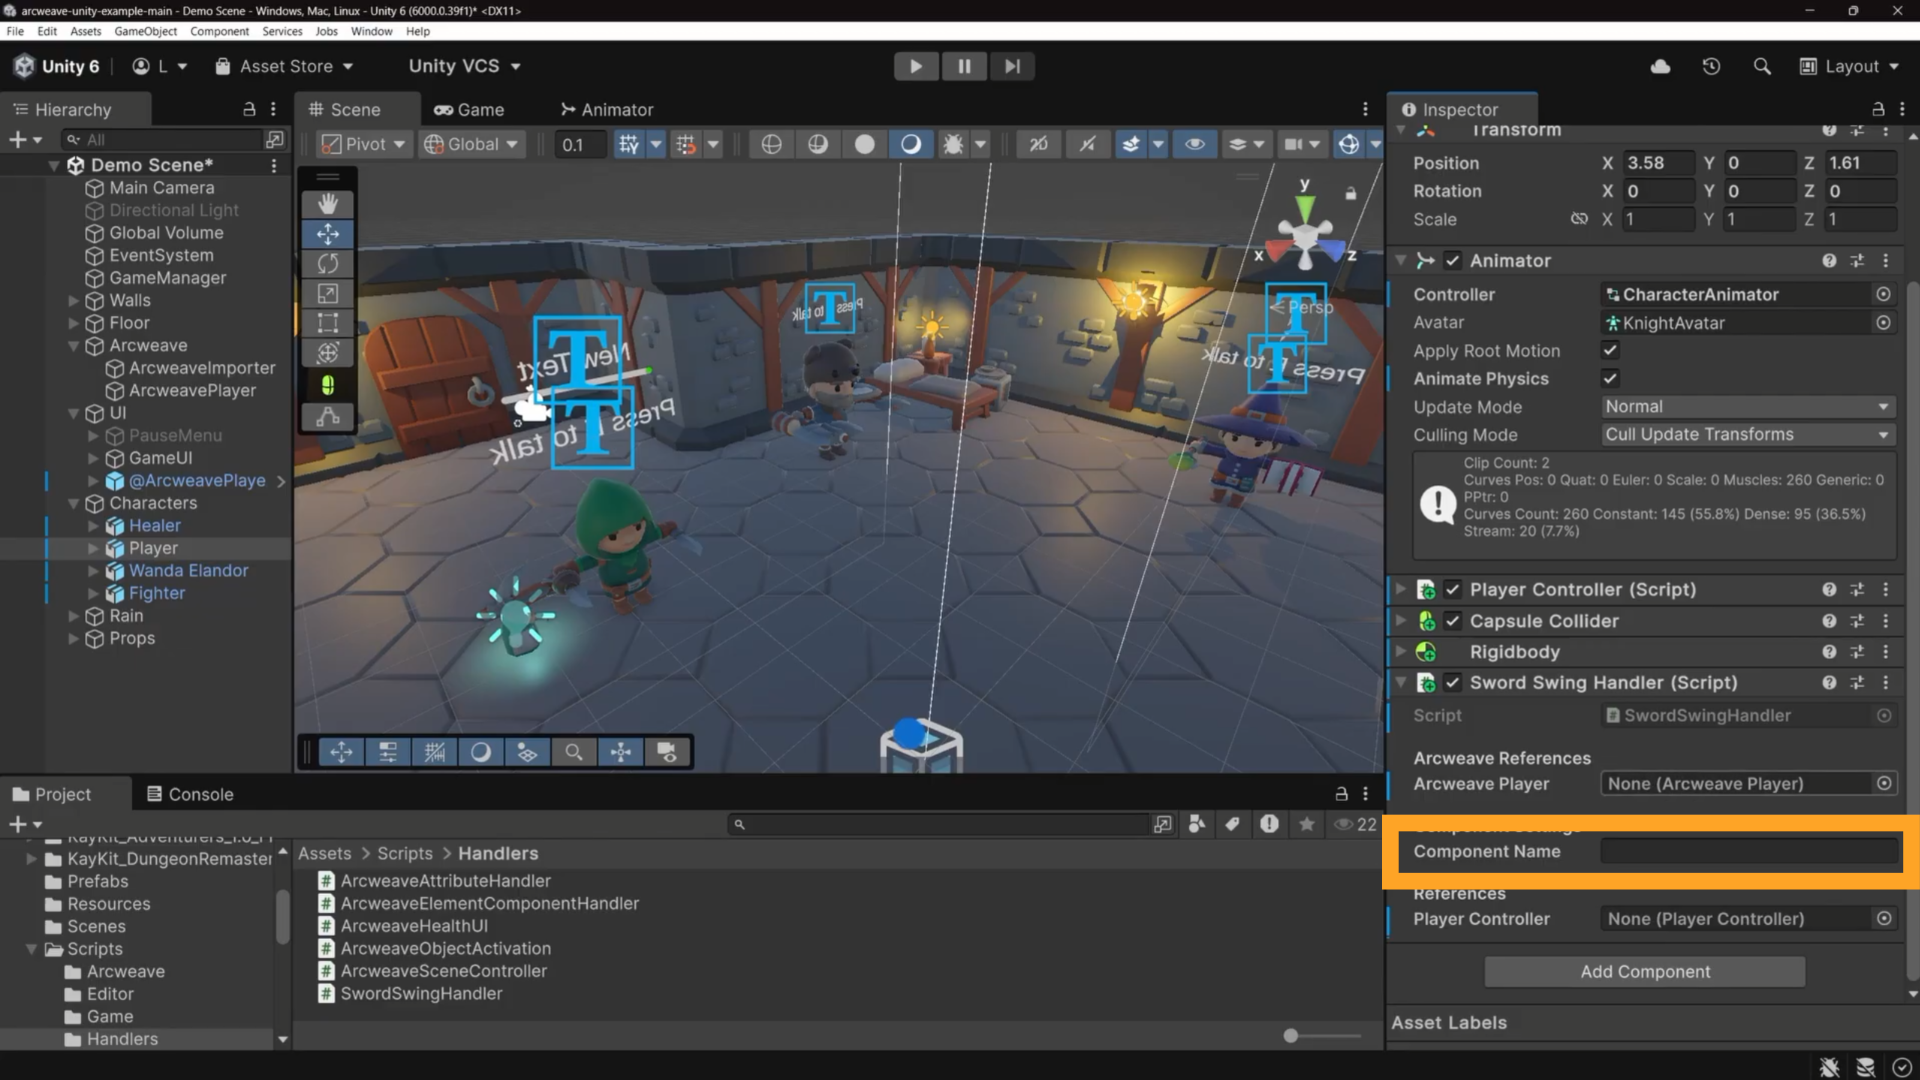1920x1080 pixels.
Task: Select the Hand view tool
Action: point(328,204)
